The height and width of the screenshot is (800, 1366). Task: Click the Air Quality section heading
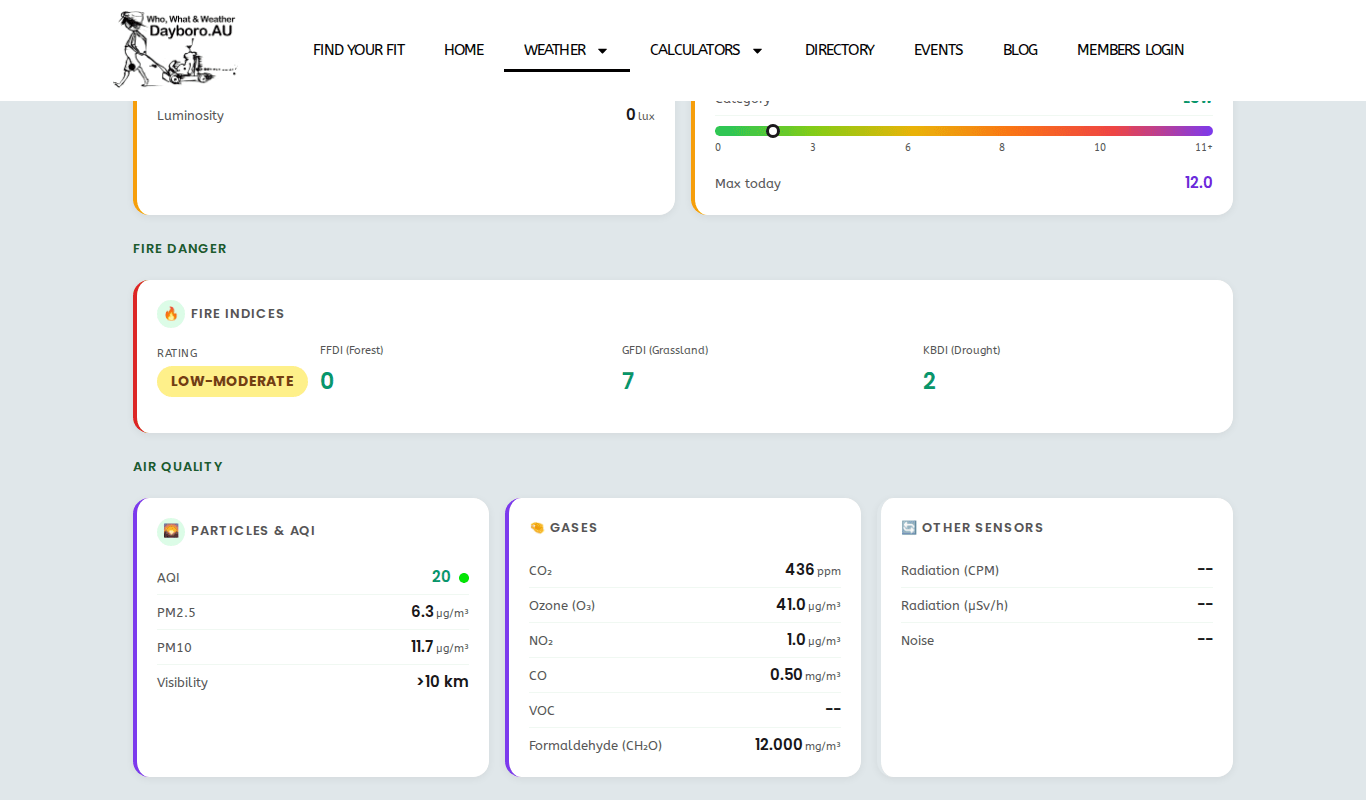coord(178,466)
